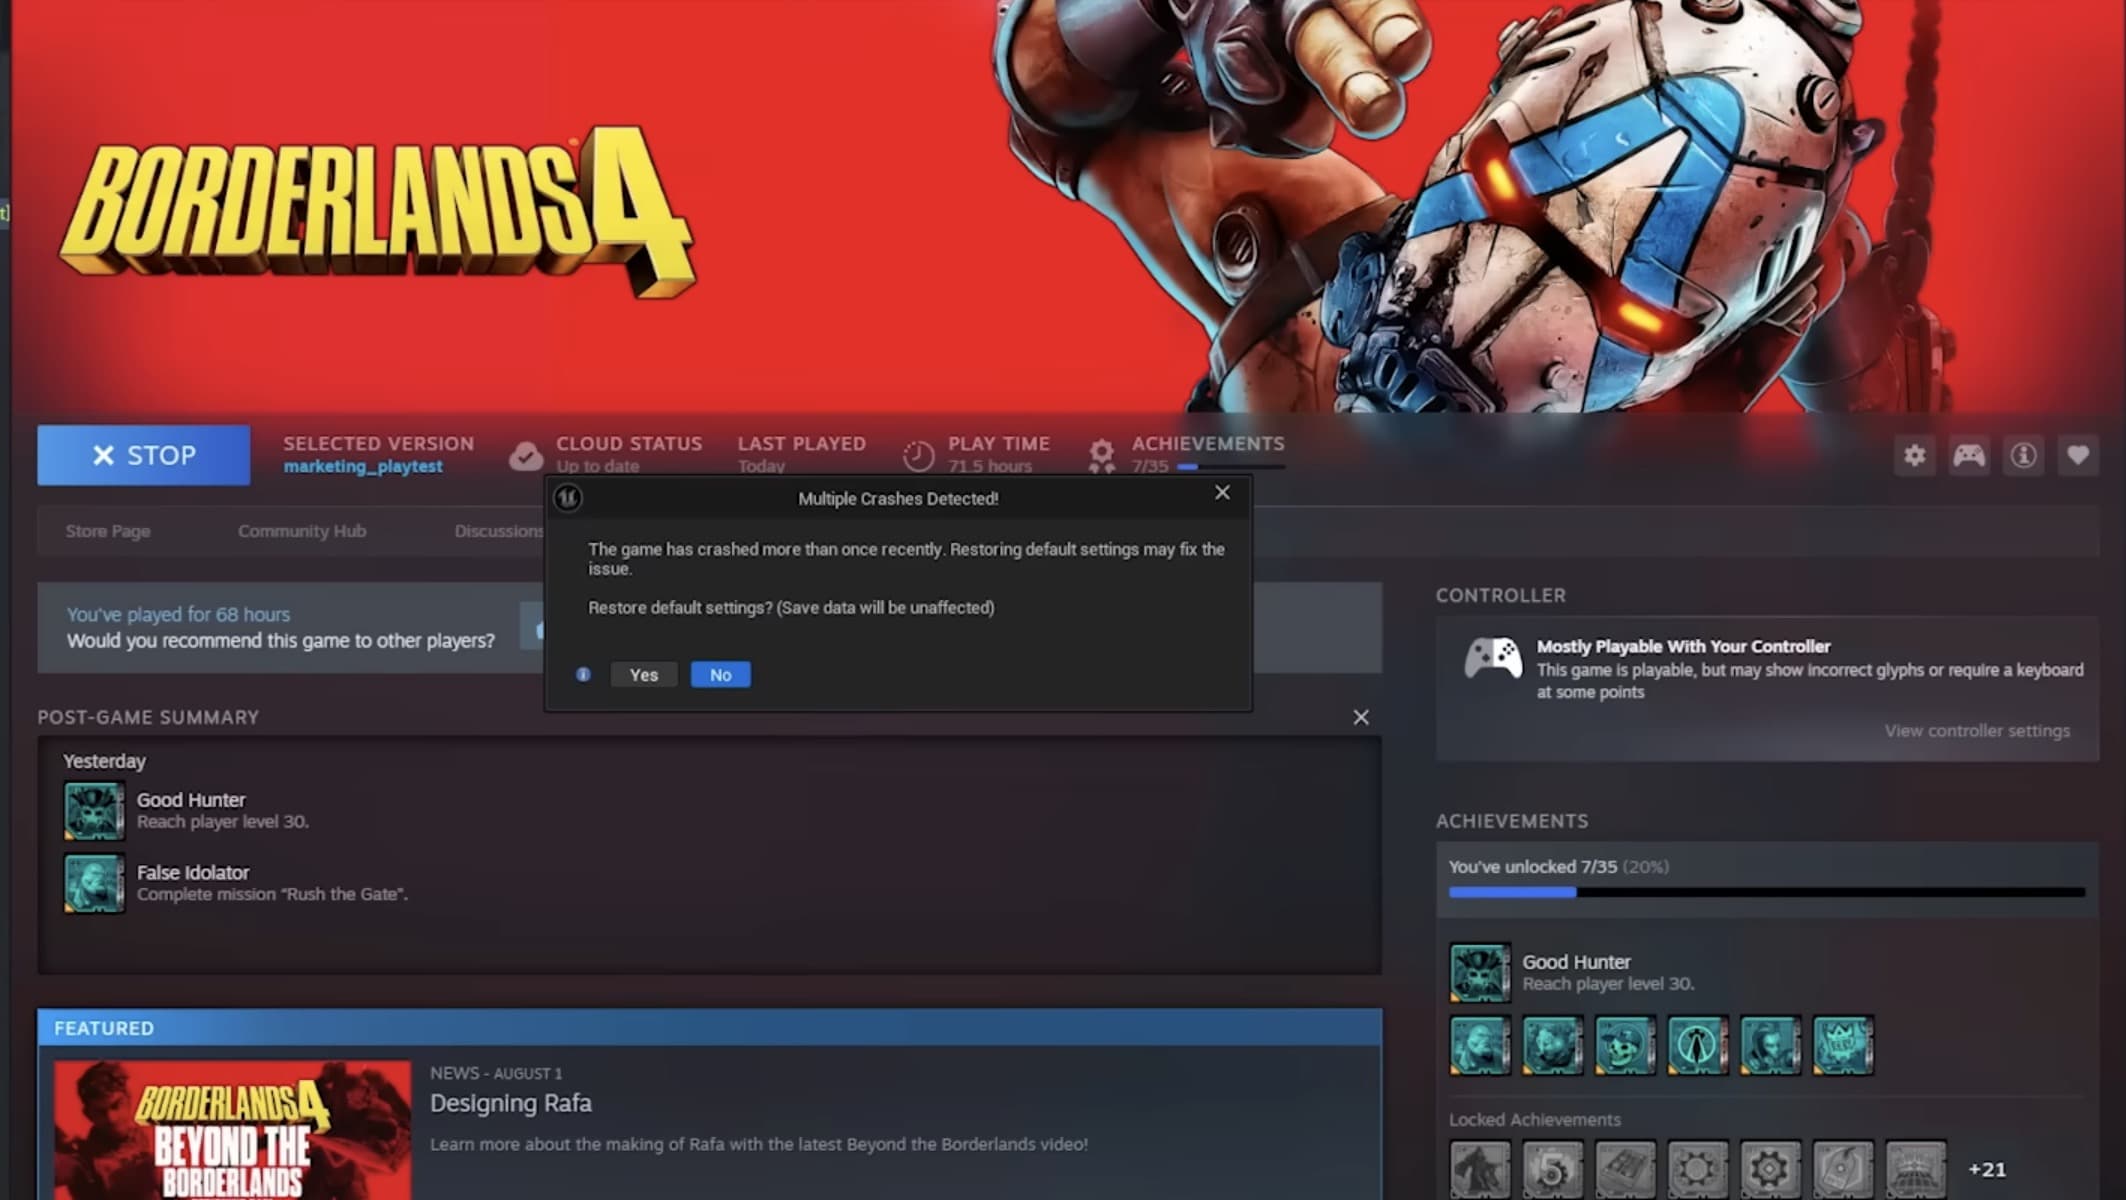The image size is (2126, 1200).
Task: Show +21 more locked achievements
Action: (x=1986, y=1169)
